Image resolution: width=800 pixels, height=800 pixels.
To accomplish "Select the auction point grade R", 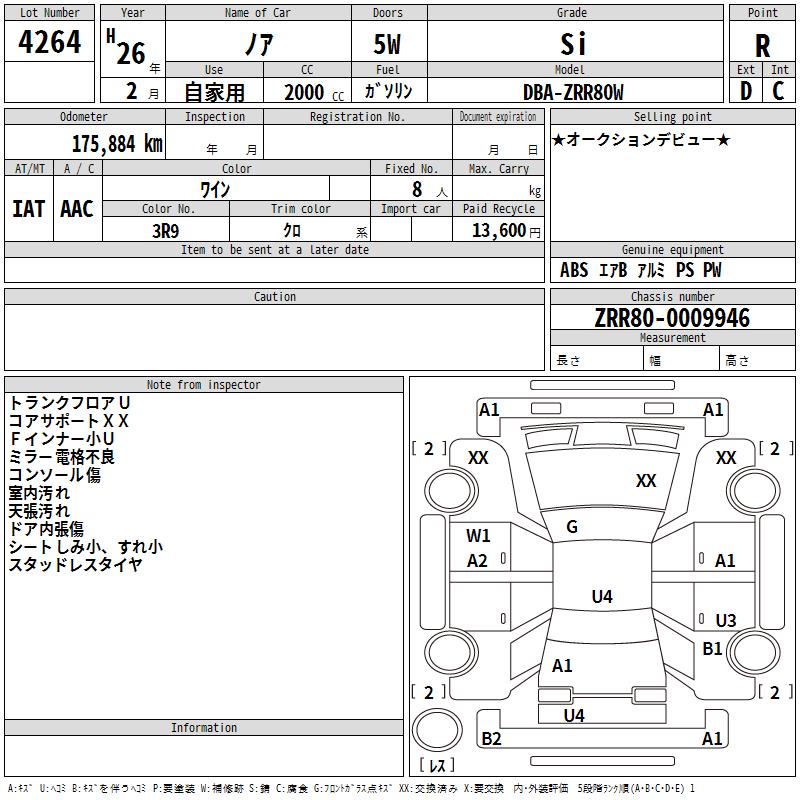I will [x=762, y=45].
